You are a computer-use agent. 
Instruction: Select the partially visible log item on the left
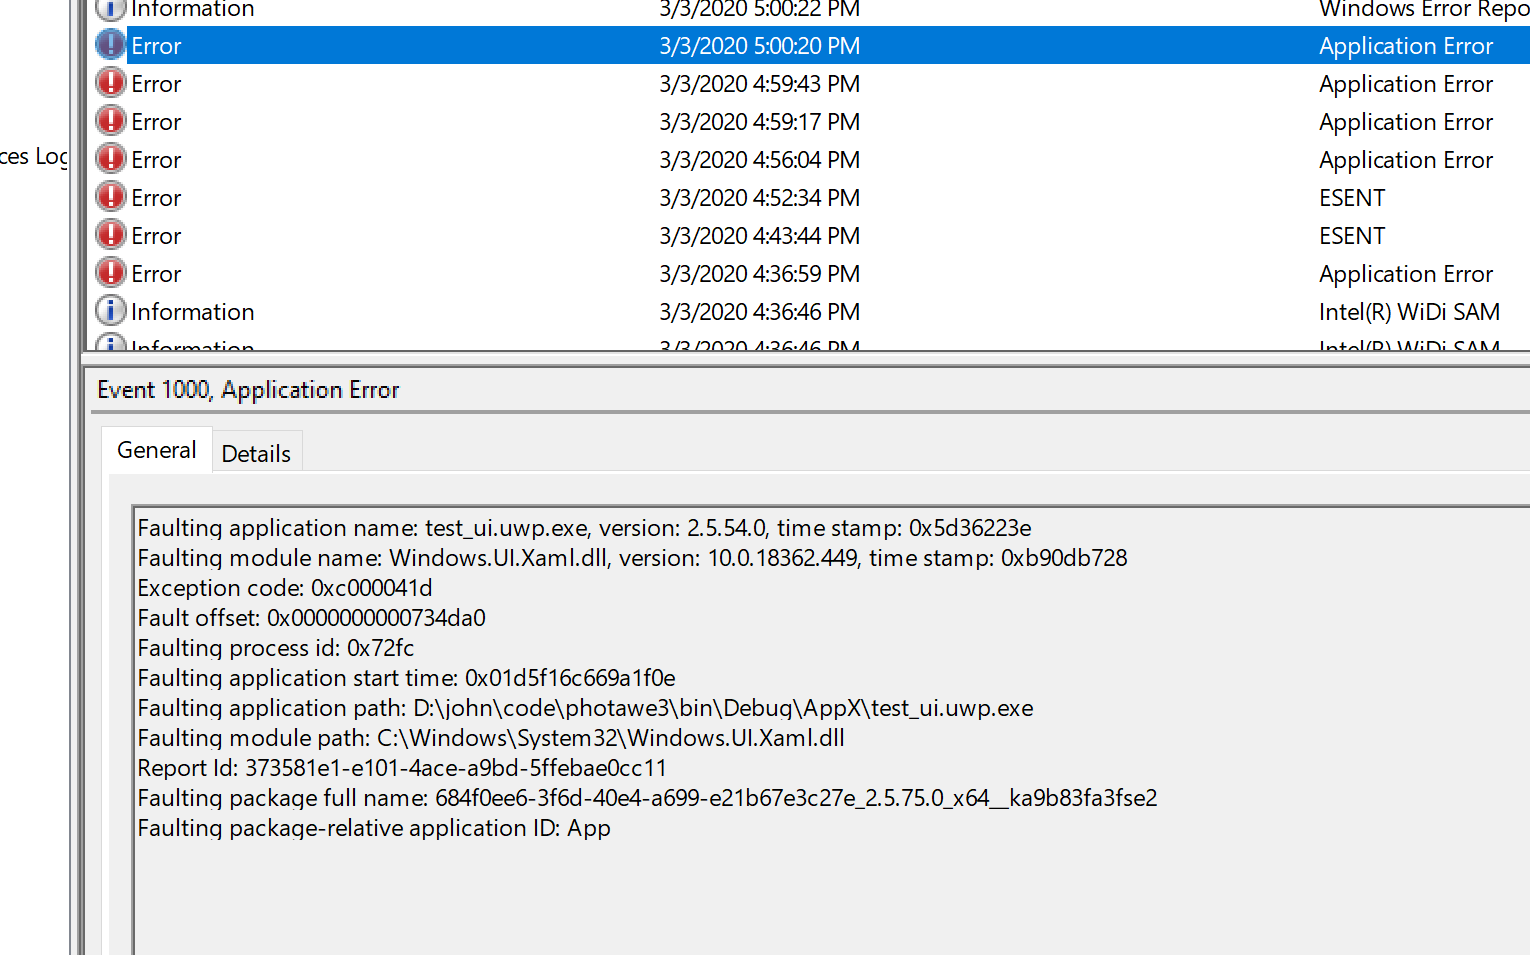30,156
